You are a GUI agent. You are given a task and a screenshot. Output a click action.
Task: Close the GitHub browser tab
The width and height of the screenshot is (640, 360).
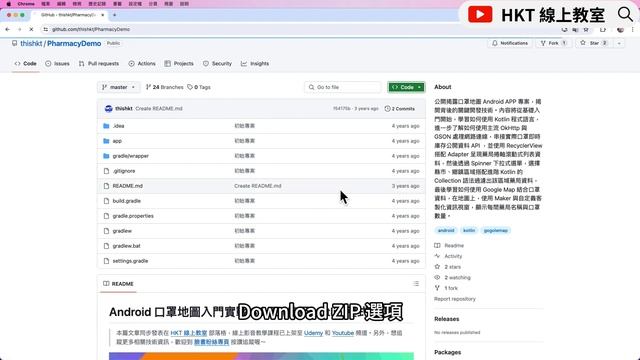click(102, 15)
